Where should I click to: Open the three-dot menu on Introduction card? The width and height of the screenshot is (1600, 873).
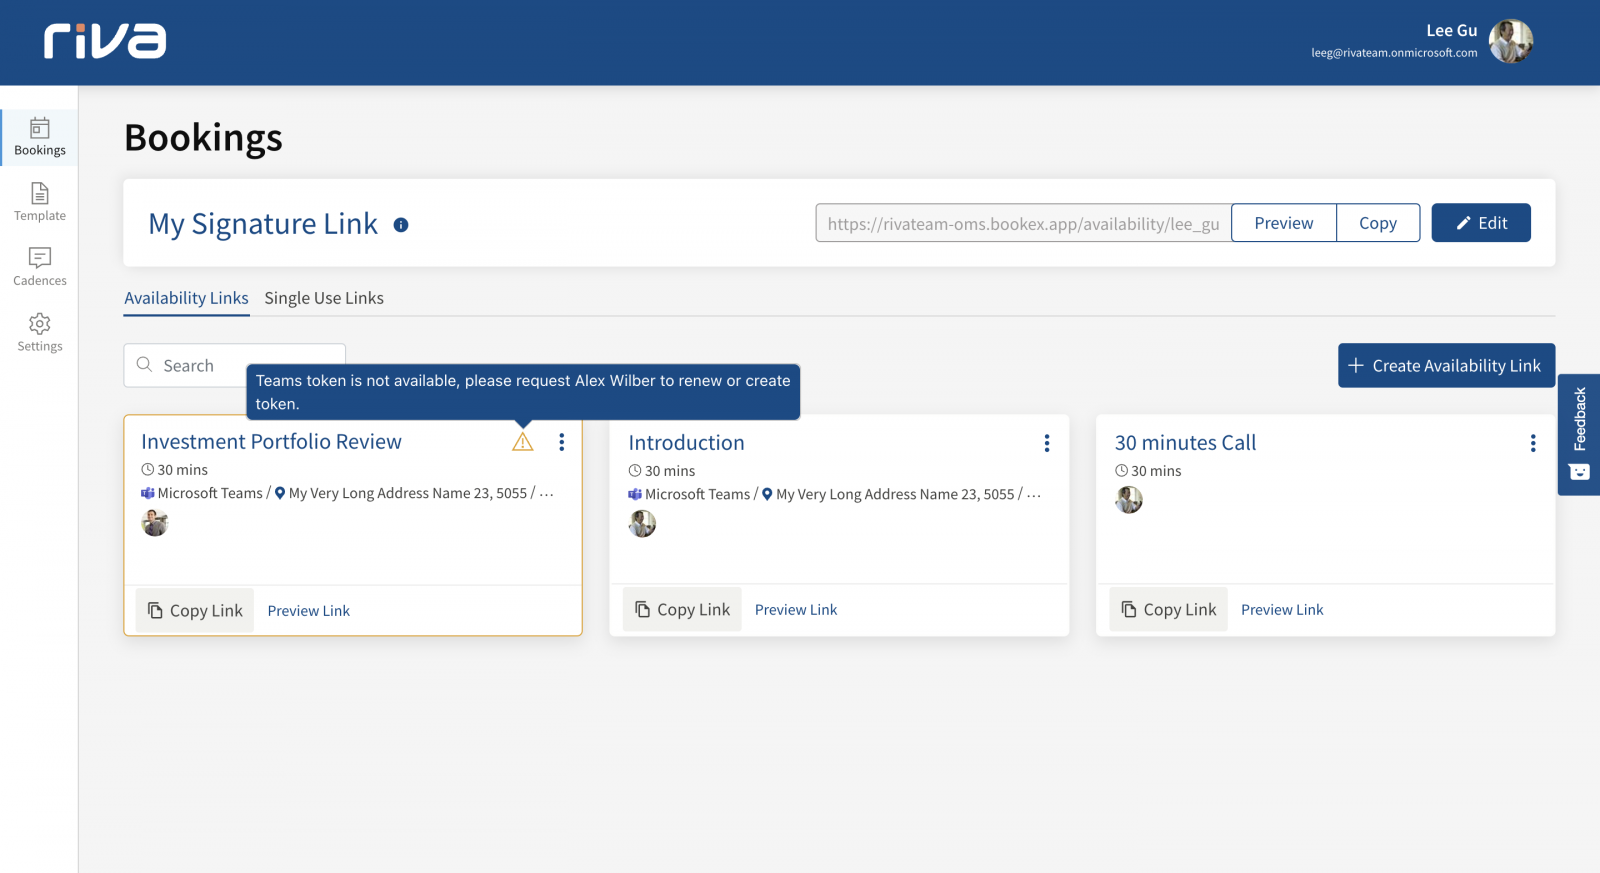[x=1047, y=443]
